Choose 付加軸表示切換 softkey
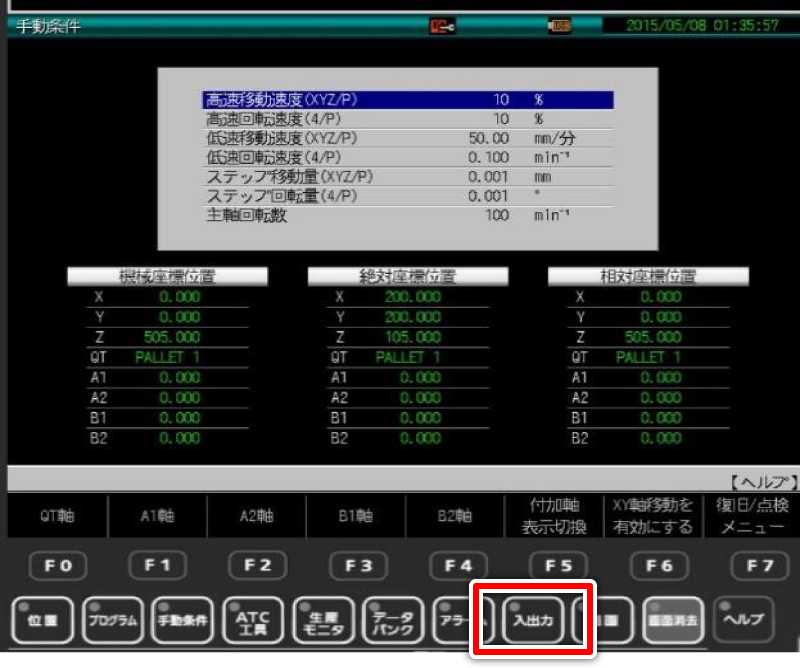This screenshot has width=800, height=668. tap(558, 517)
